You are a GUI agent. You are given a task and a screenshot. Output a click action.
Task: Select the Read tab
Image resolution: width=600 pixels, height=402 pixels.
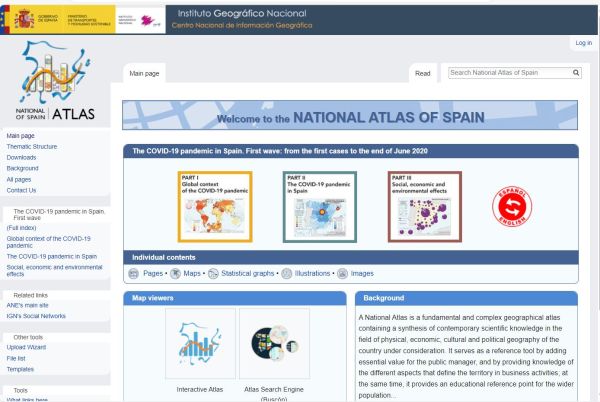point(423,73)
